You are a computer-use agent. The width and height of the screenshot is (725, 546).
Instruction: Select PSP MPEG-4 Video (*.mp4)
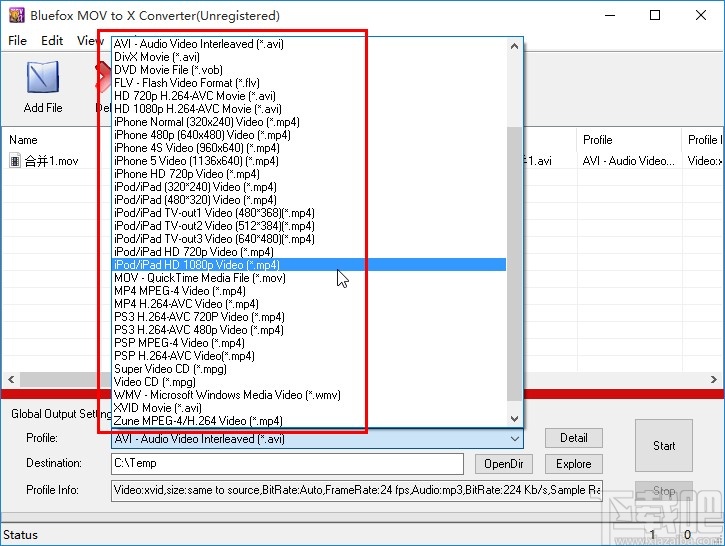click(x=309, y=343)
